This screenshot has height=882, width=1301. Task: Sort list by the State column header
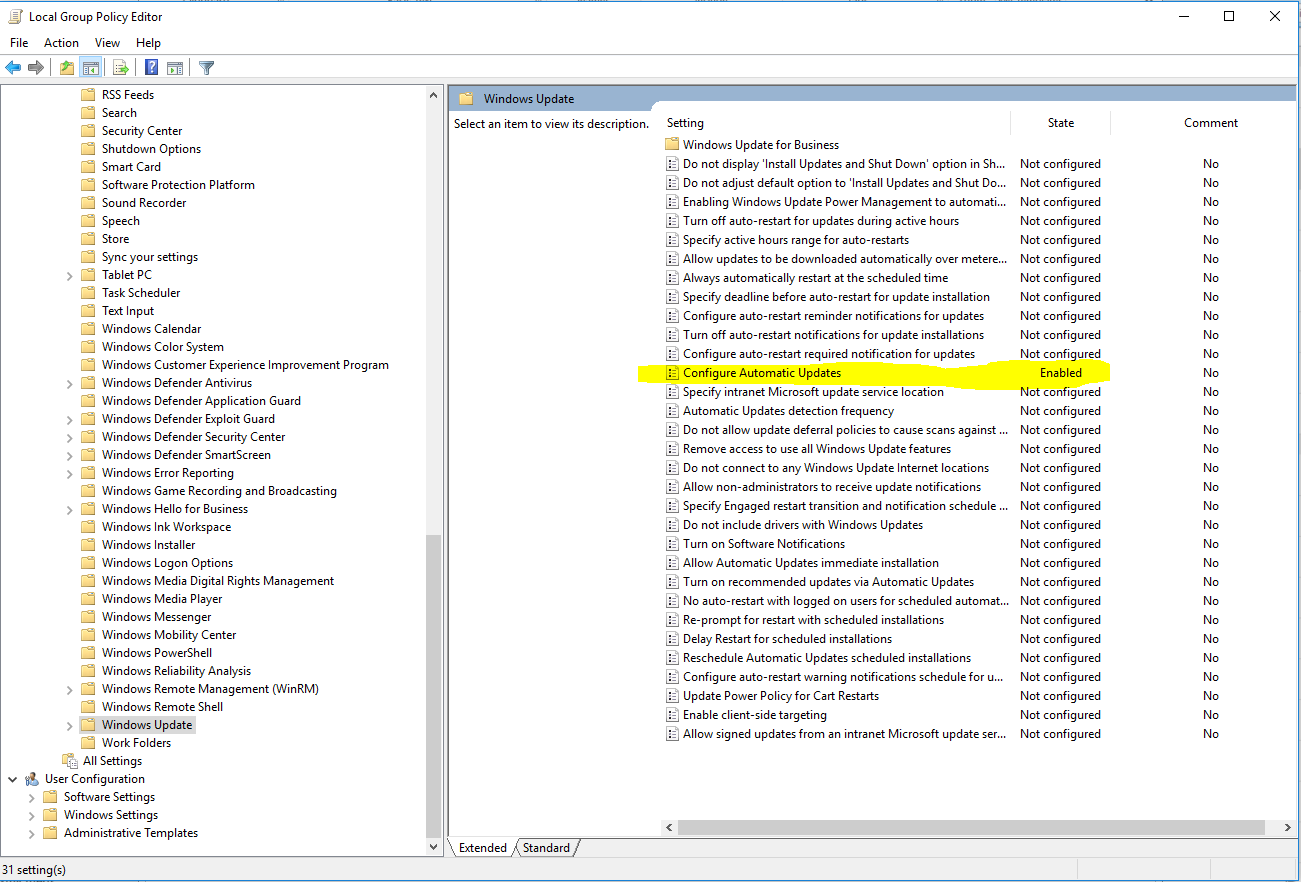point(1060,123)
